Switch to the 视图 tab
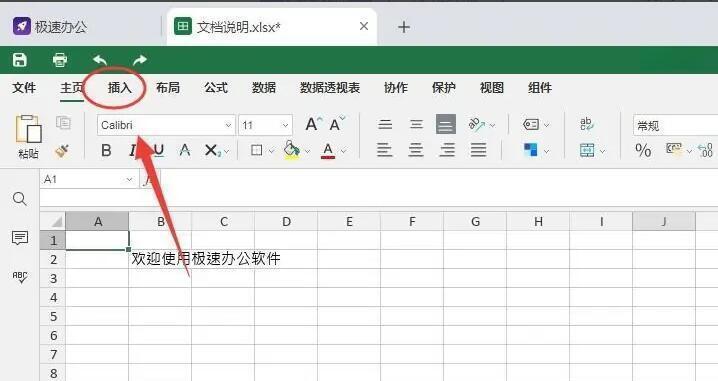This screenshot has height=381, width=718. 492,87
